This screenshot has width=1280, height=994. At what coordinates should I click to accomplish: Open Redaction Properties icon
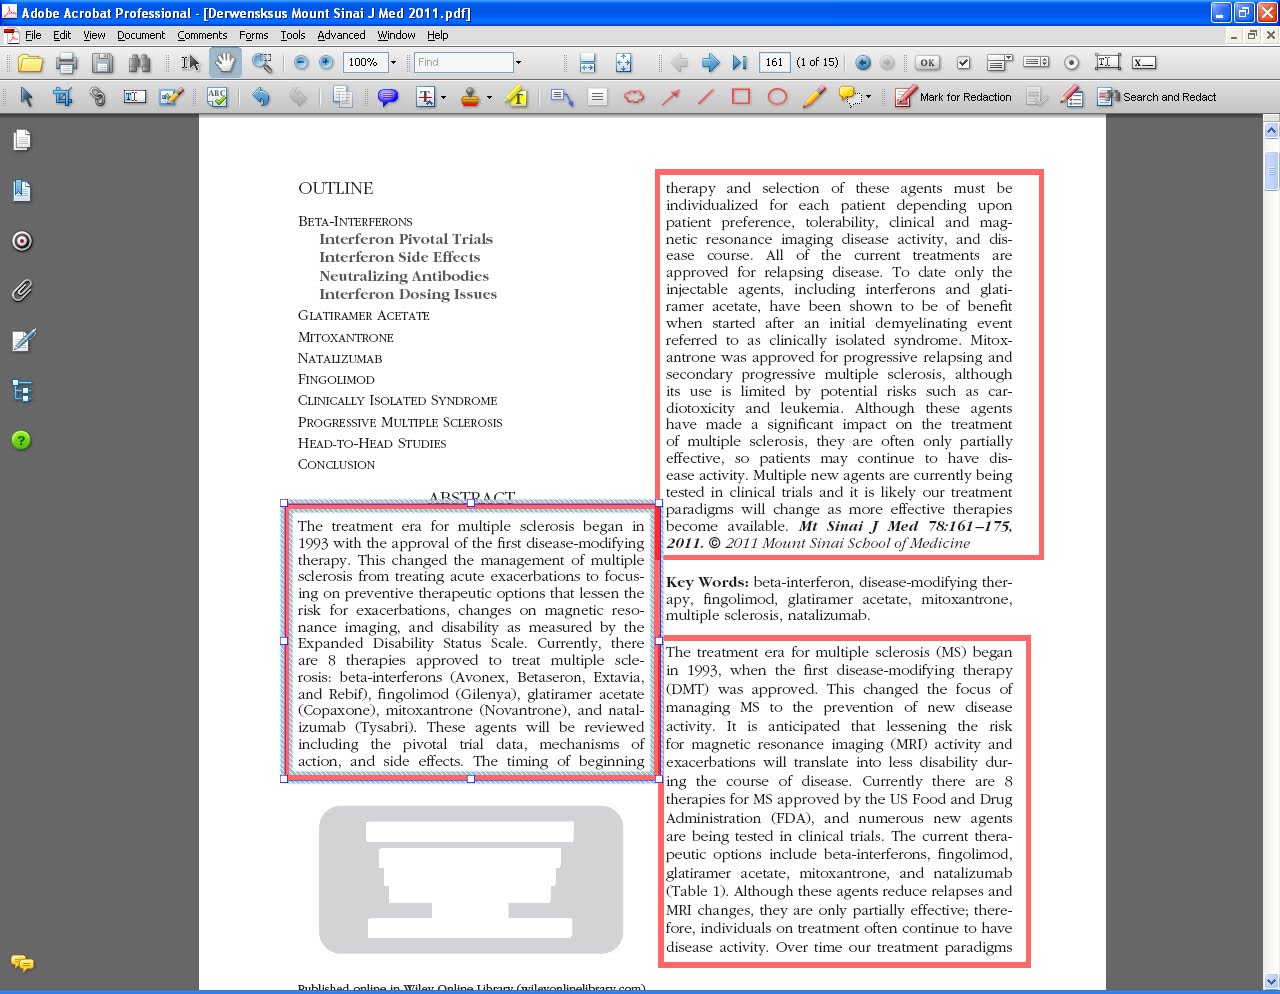click(x=1071, y=97)
